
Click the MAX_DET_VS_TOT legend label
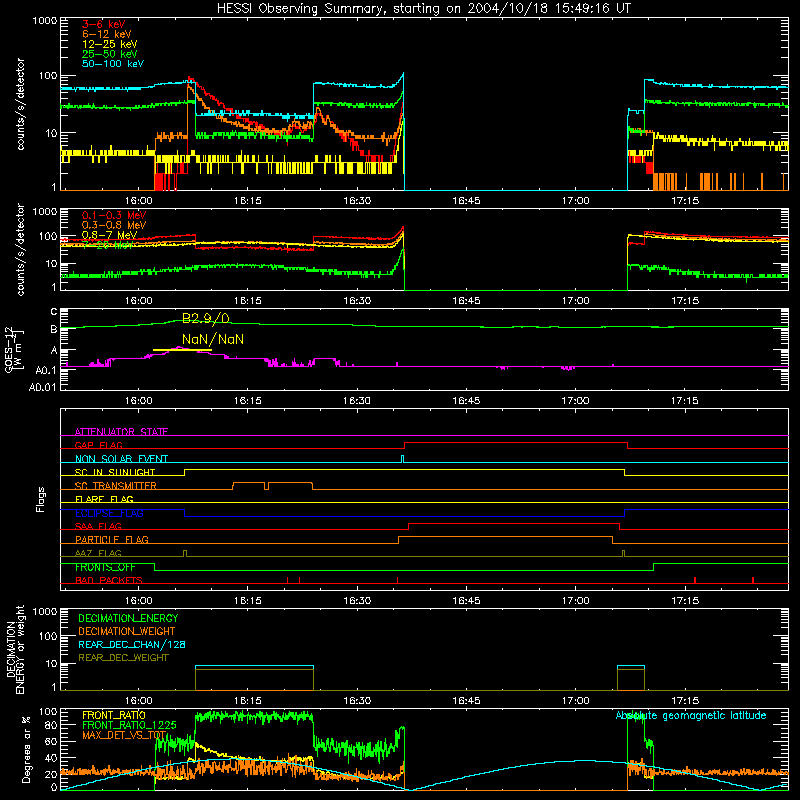124,735
